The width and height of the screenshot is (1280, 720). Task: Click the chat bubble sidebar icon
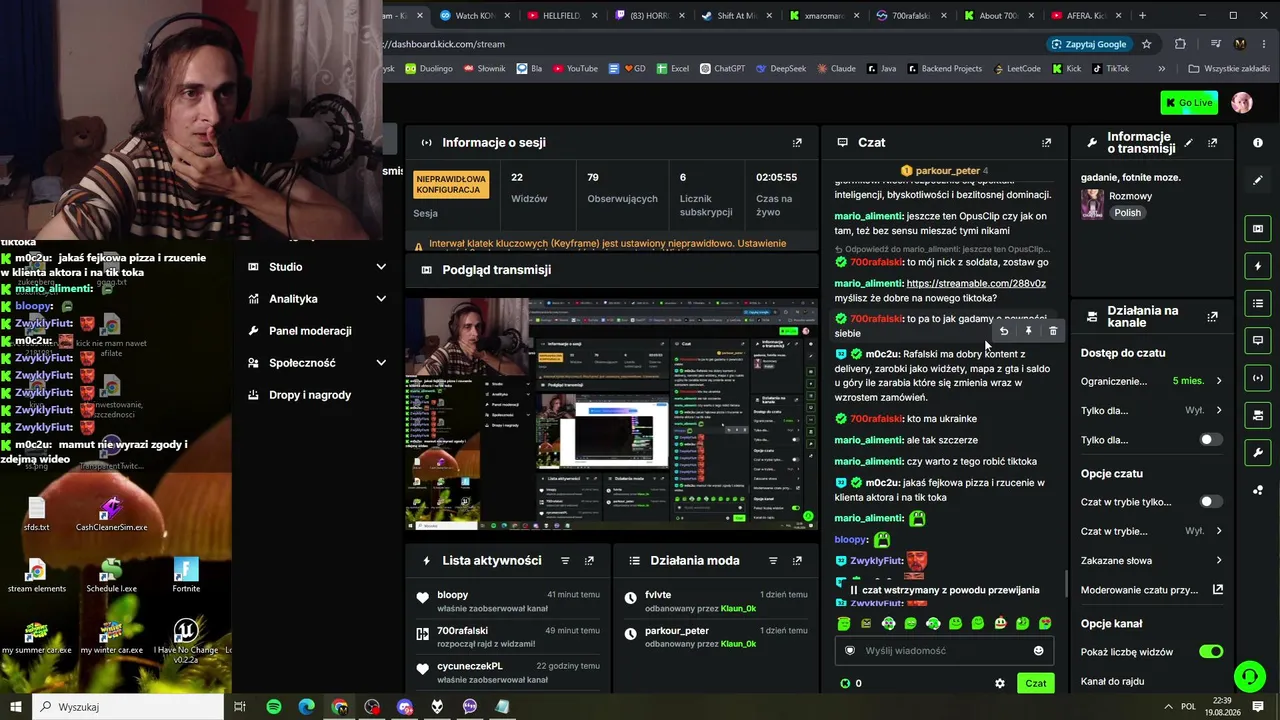tap(1258, 340)
